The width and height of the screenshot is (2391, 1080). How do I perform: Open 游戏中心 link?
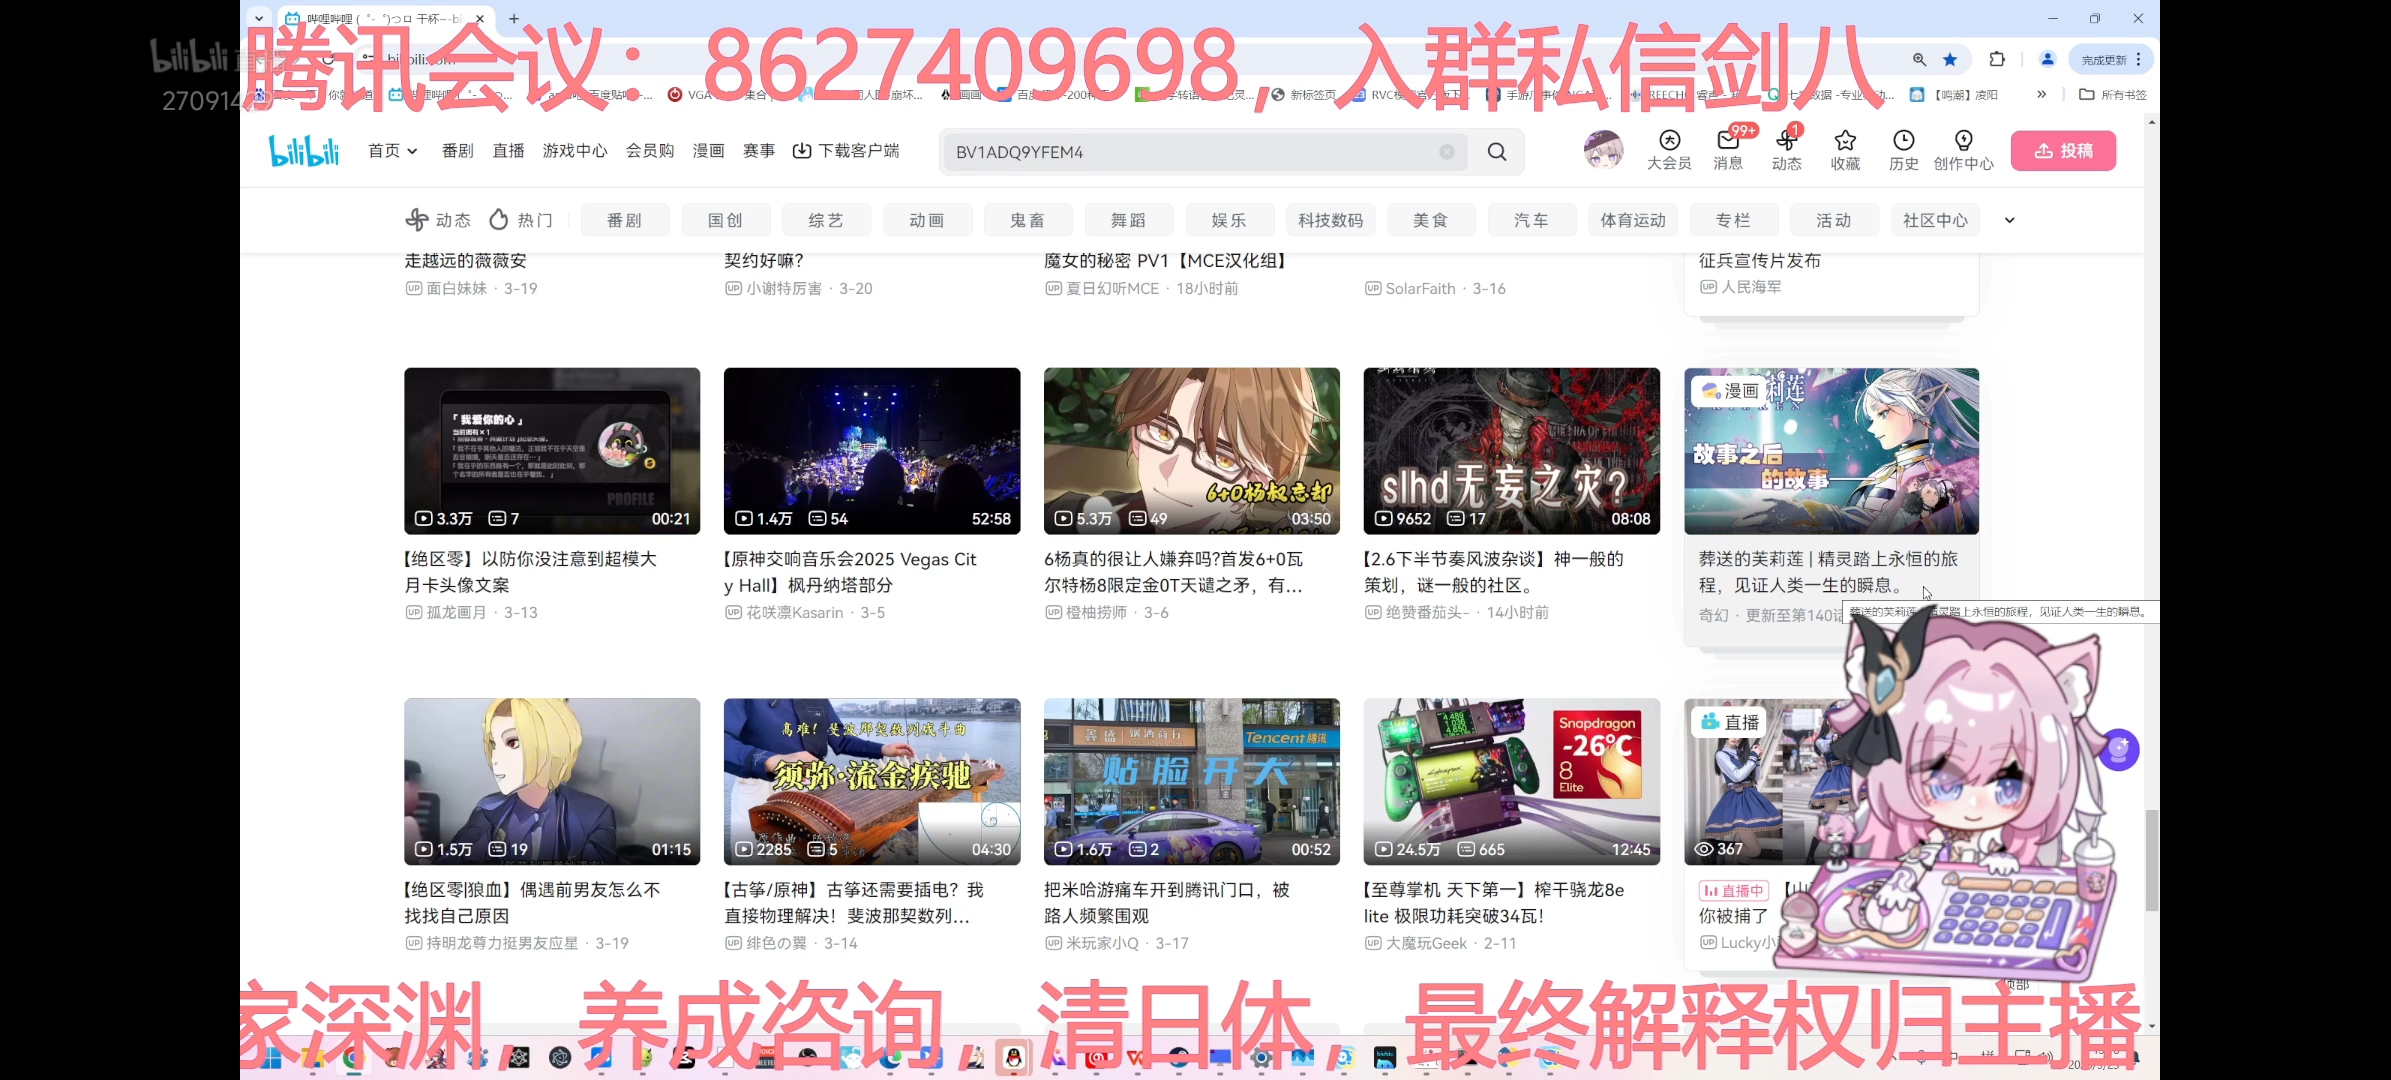point(575,151)
